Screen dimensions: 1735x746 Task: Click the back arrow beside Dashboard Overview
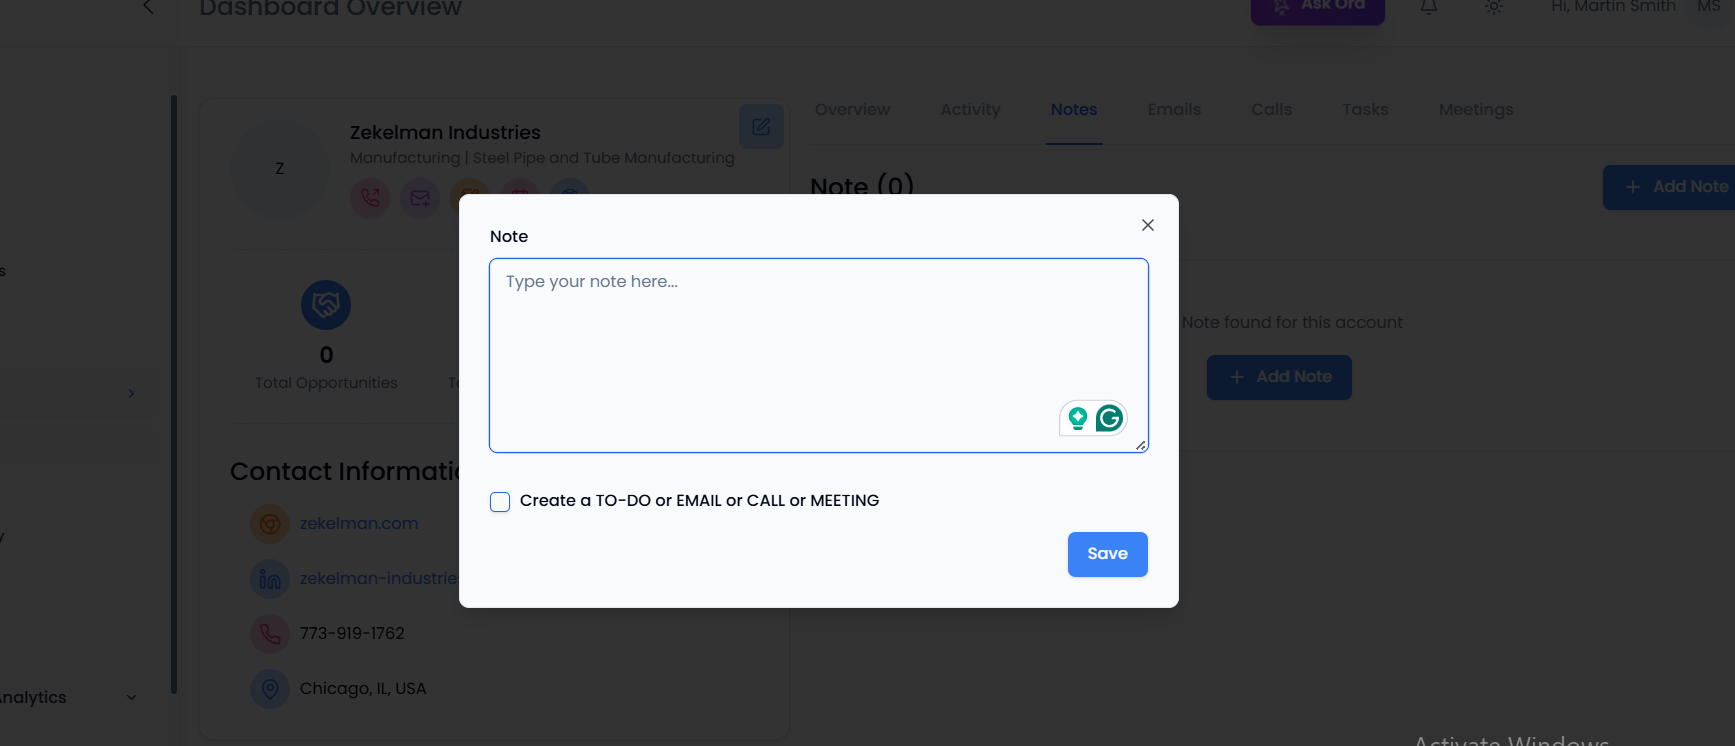[x=148, y=7]
